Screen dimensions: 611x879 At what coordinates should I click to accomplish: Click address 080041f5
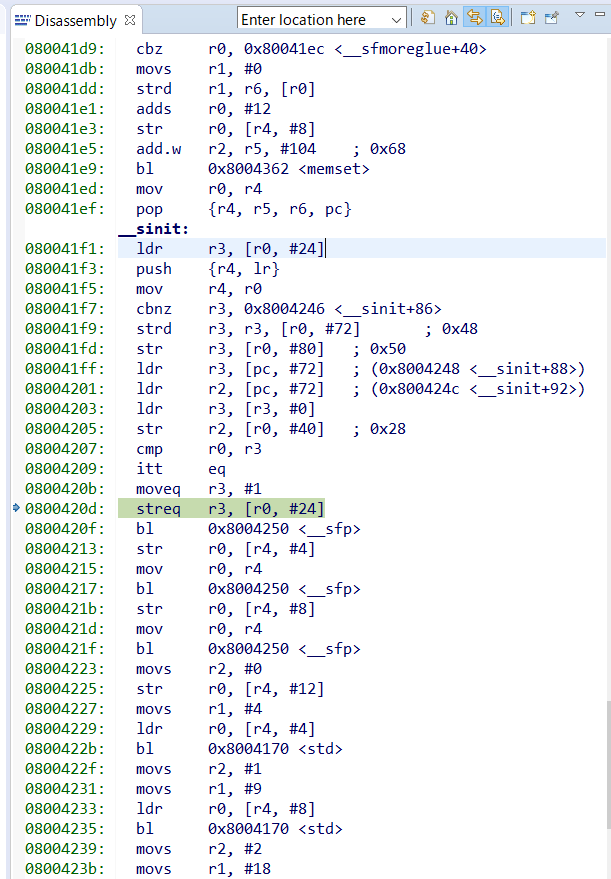click(64, 289)
